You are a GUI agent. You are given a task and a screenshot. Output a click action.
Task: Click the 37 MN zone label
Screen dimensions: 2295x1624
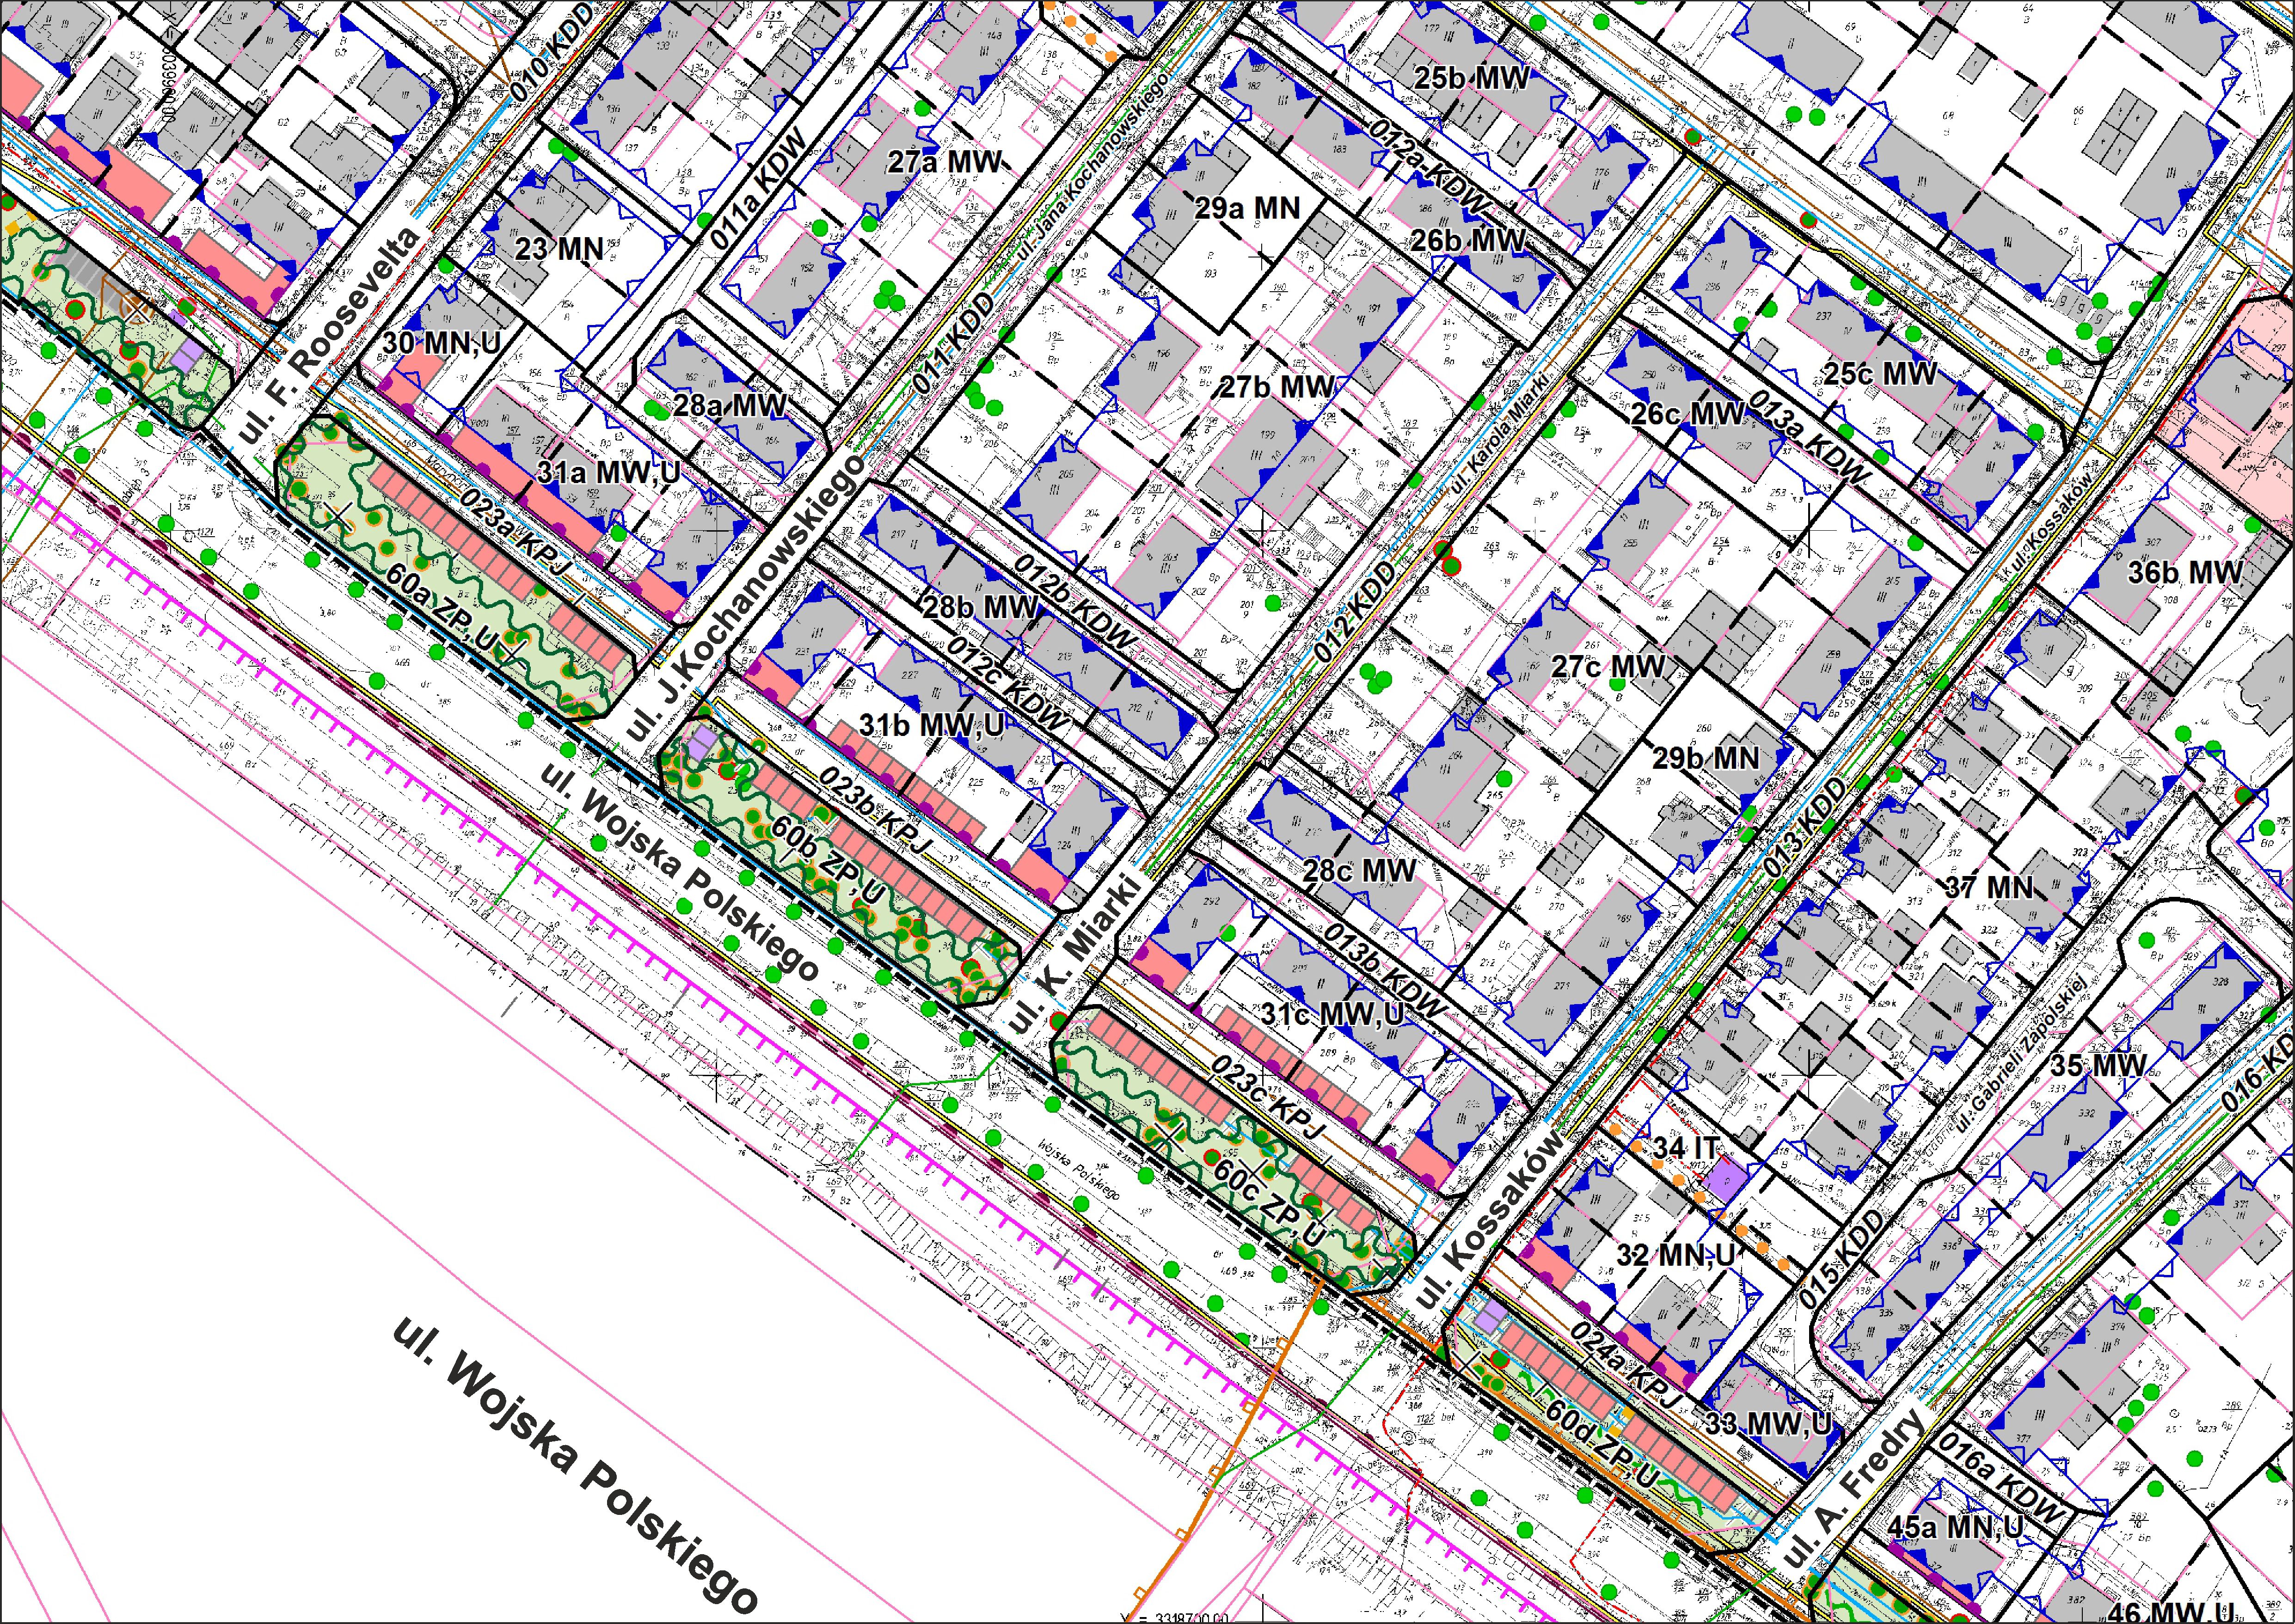1989,887
